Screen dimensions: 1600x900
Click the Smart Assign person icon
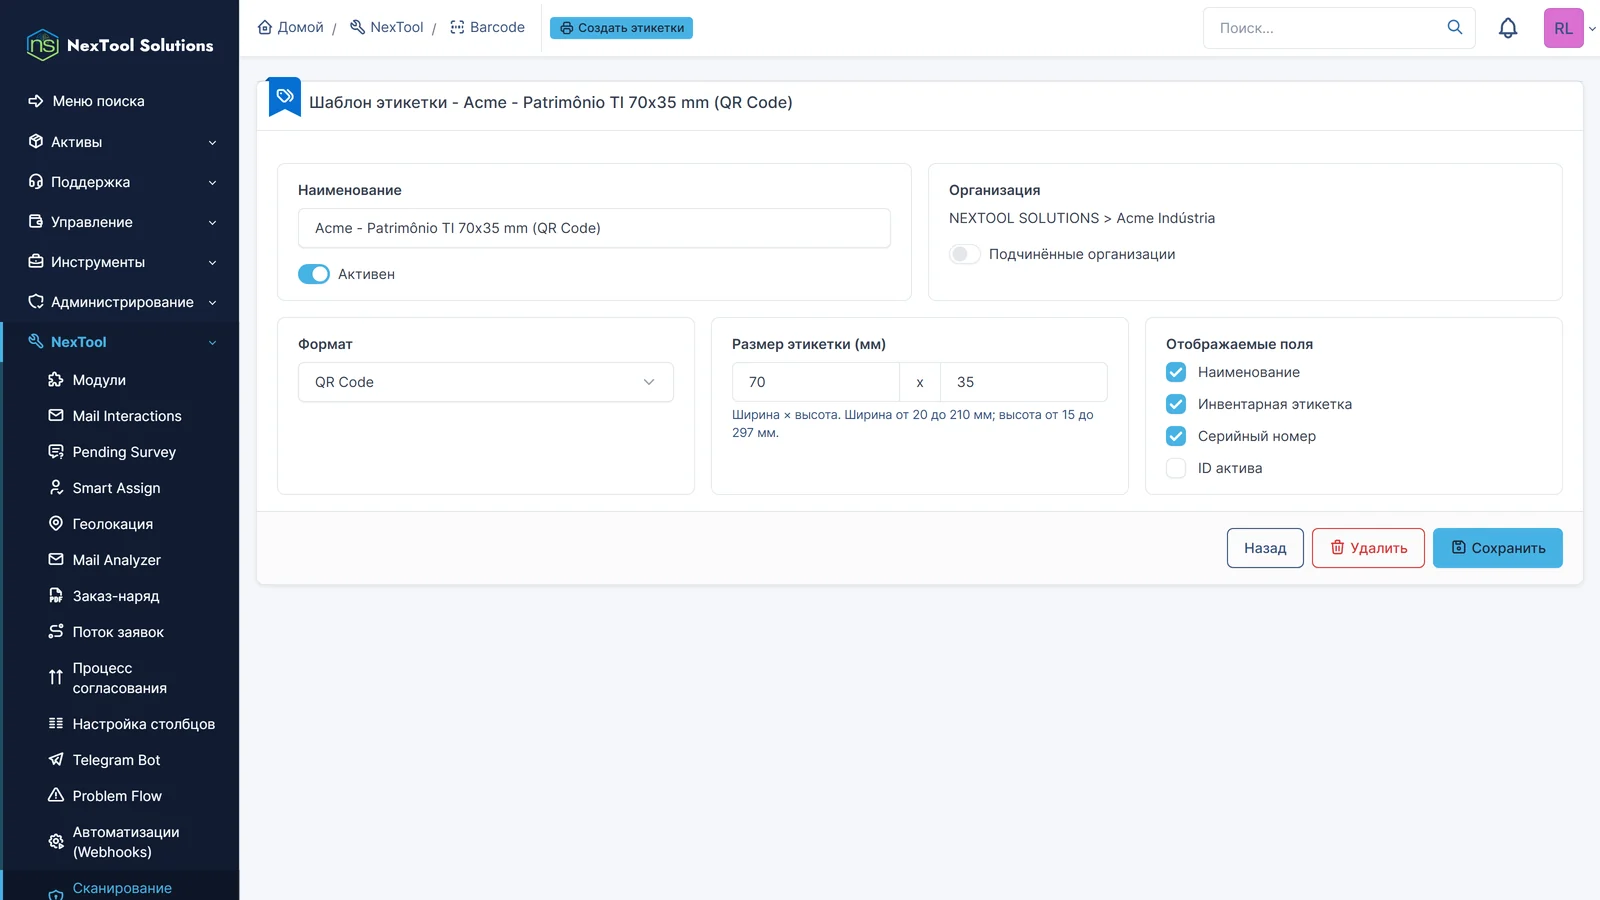tap(56, 488)
